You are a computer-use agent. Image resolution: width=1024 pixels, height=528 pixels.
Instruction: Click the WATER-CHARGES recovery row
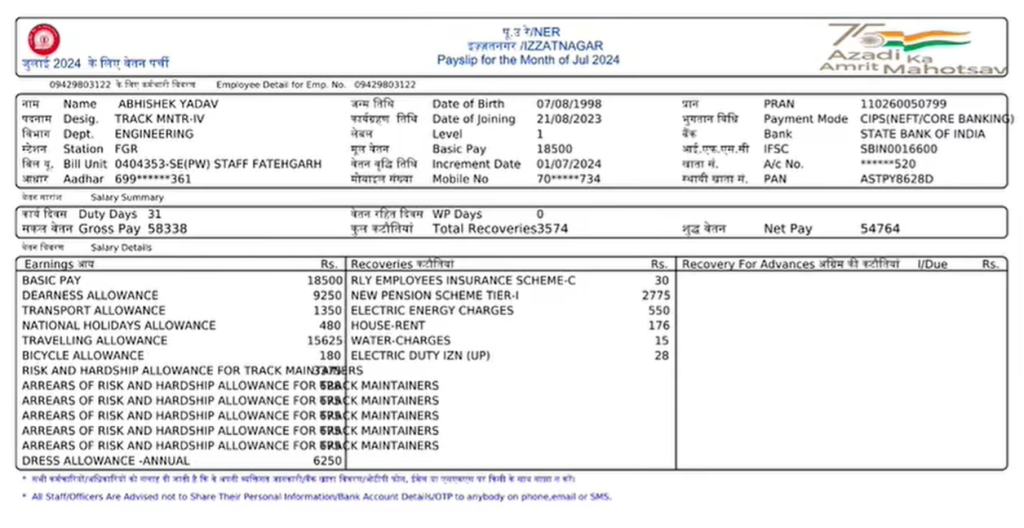click(510, 340)
